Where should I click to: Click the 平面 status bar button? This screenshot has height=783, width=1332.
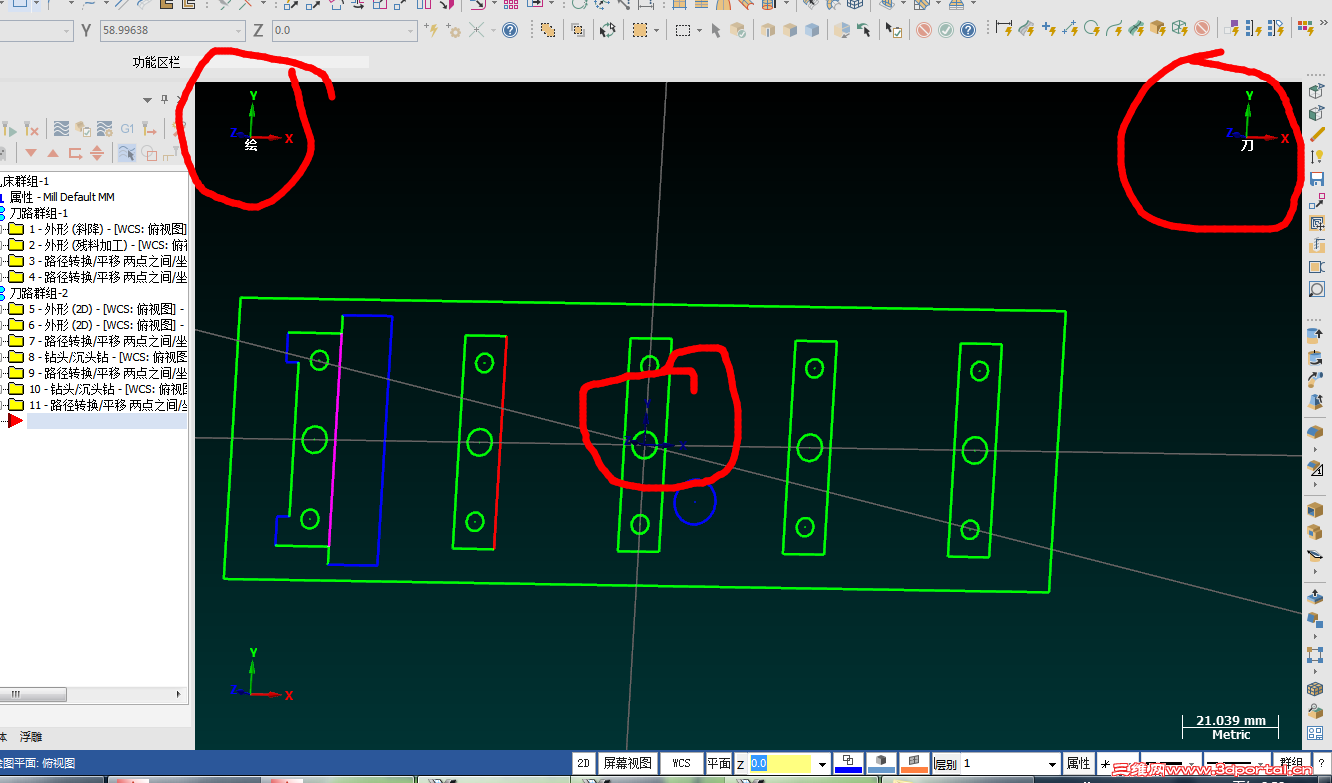tap(719, 763)
